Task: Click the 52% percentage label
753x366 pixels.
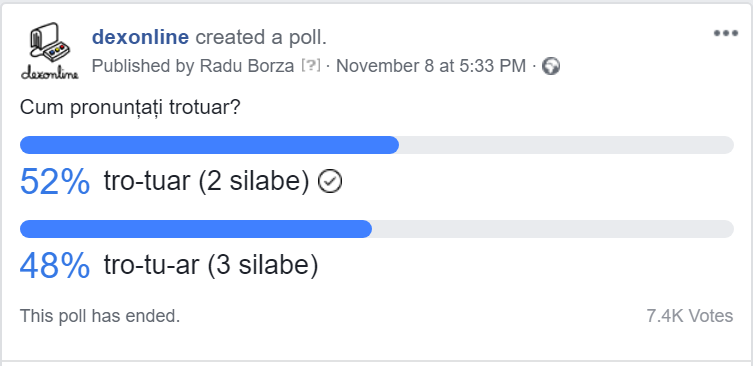Action: (55, 182)
